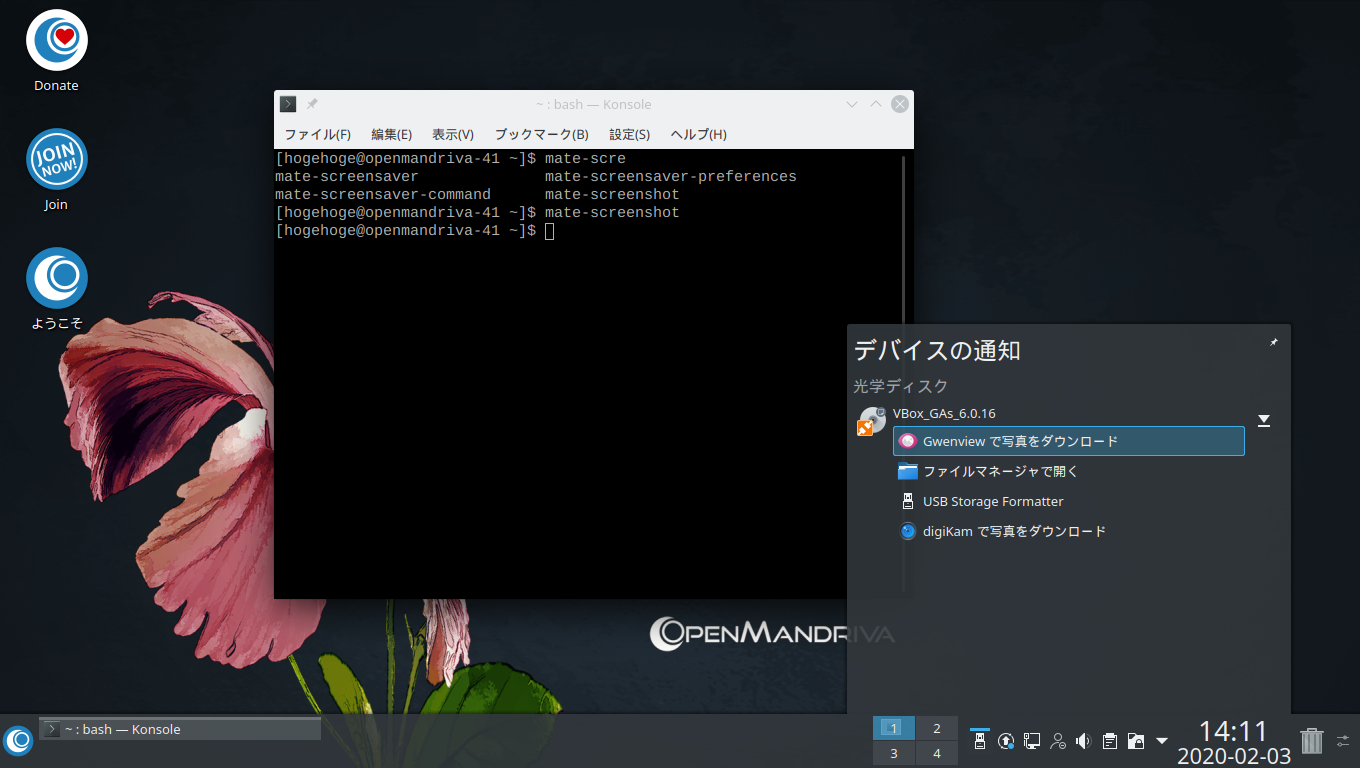Choose USB Storage Formatter action
Image resolution: width=1360 pixels, height=768 pixels.
coord(1069,501)
